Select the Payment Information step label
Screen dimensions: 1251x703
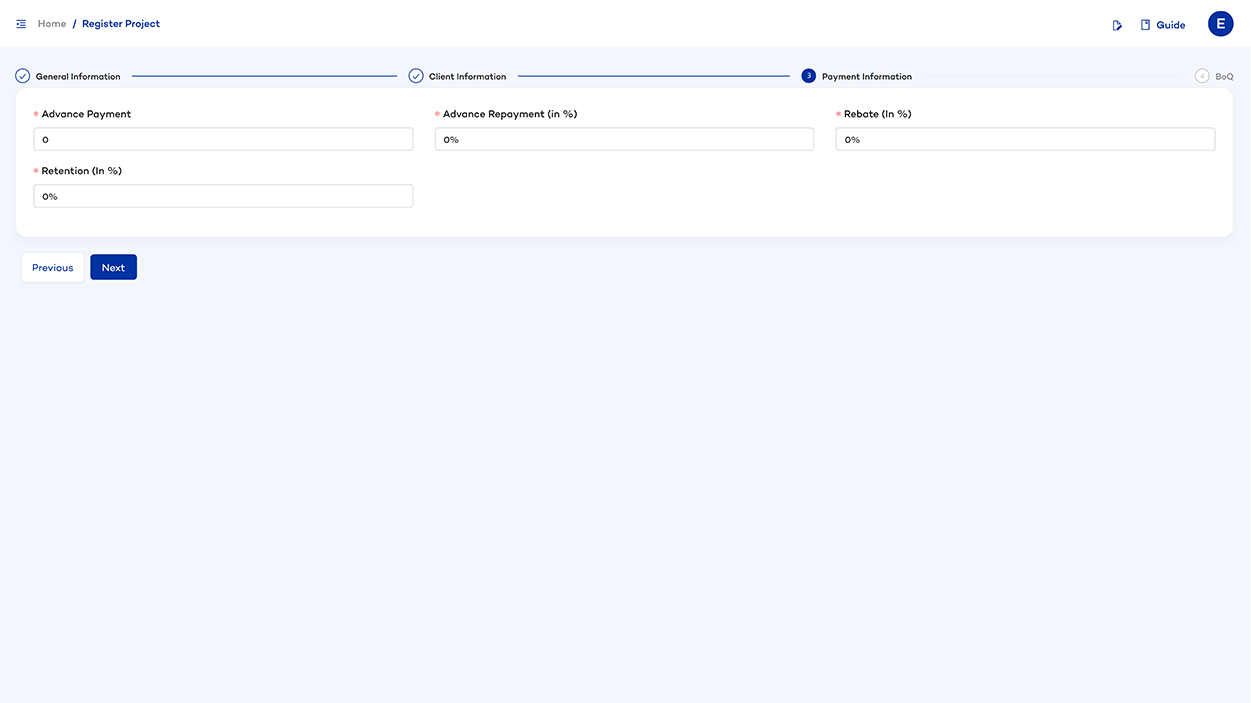coord(866,77)
